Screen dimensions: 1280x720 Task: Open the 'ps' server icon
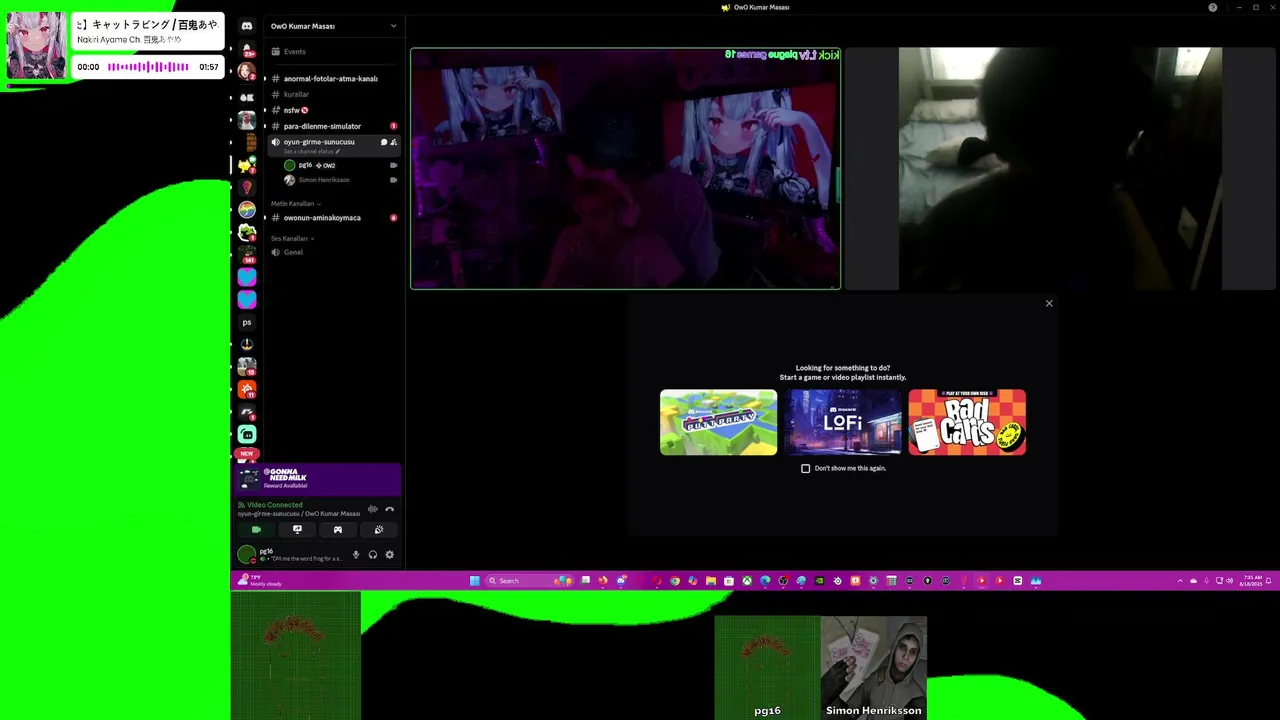(247, 323)
